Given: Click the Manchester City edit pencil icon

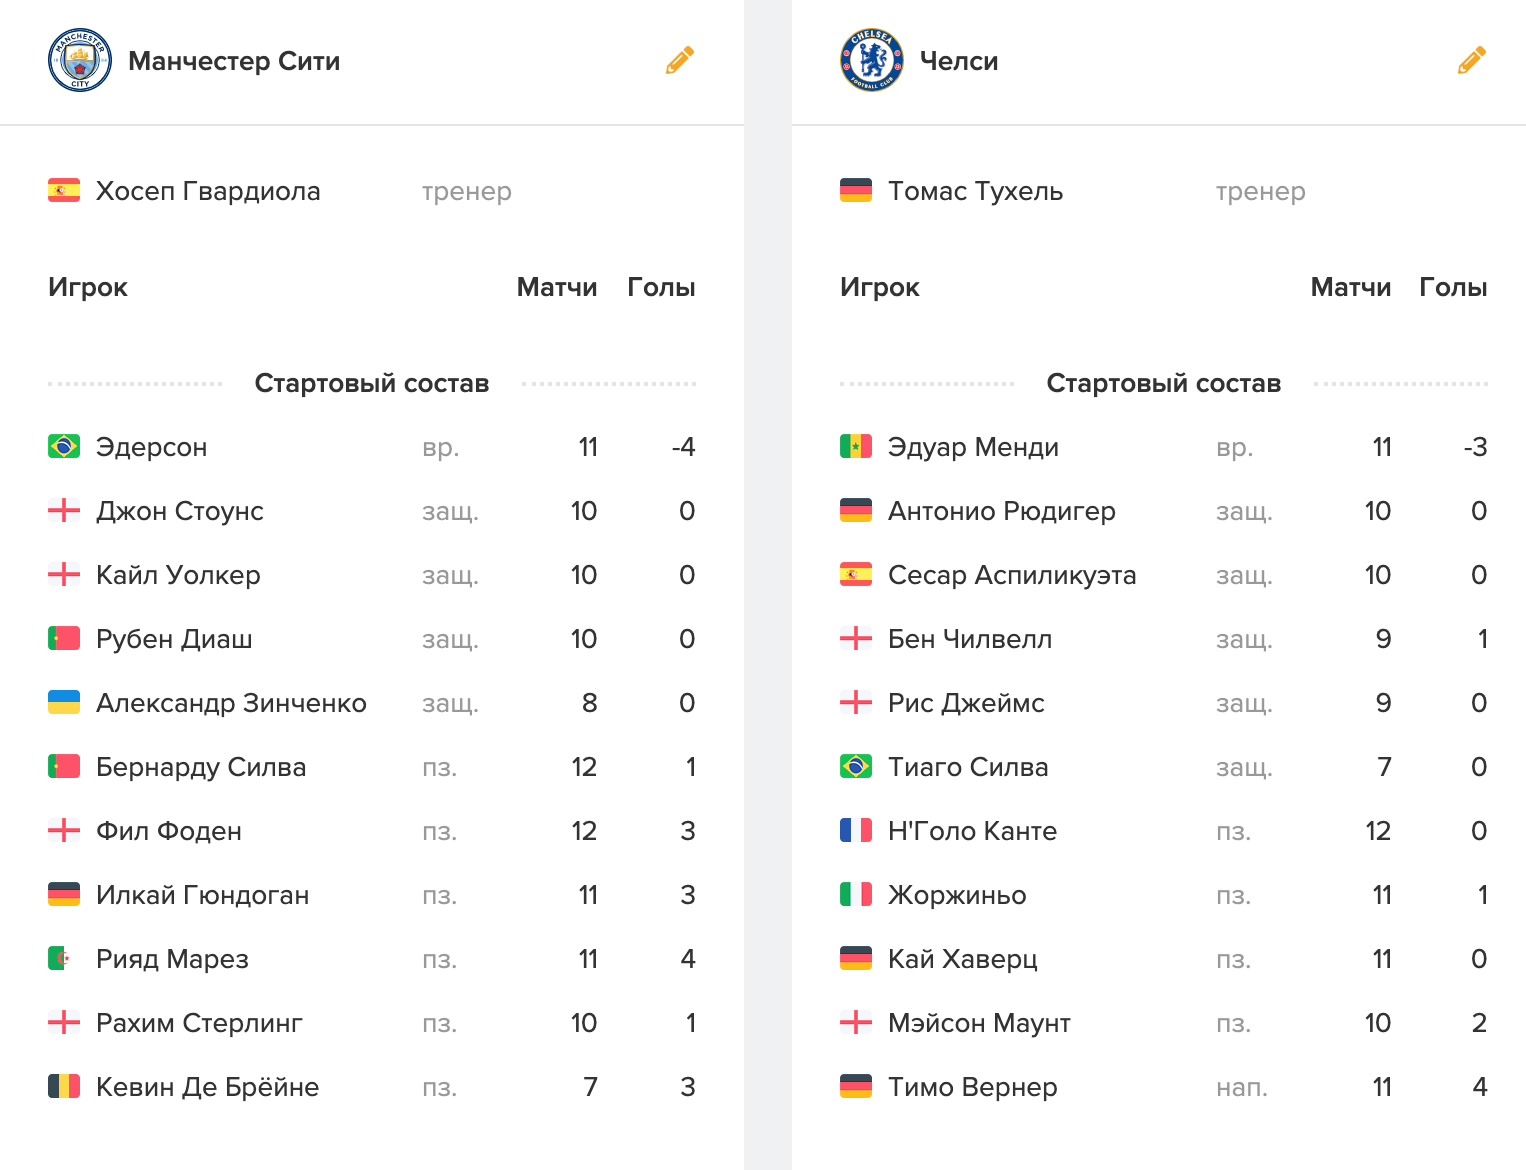Looking at the screenshot, I should (680, 60).
